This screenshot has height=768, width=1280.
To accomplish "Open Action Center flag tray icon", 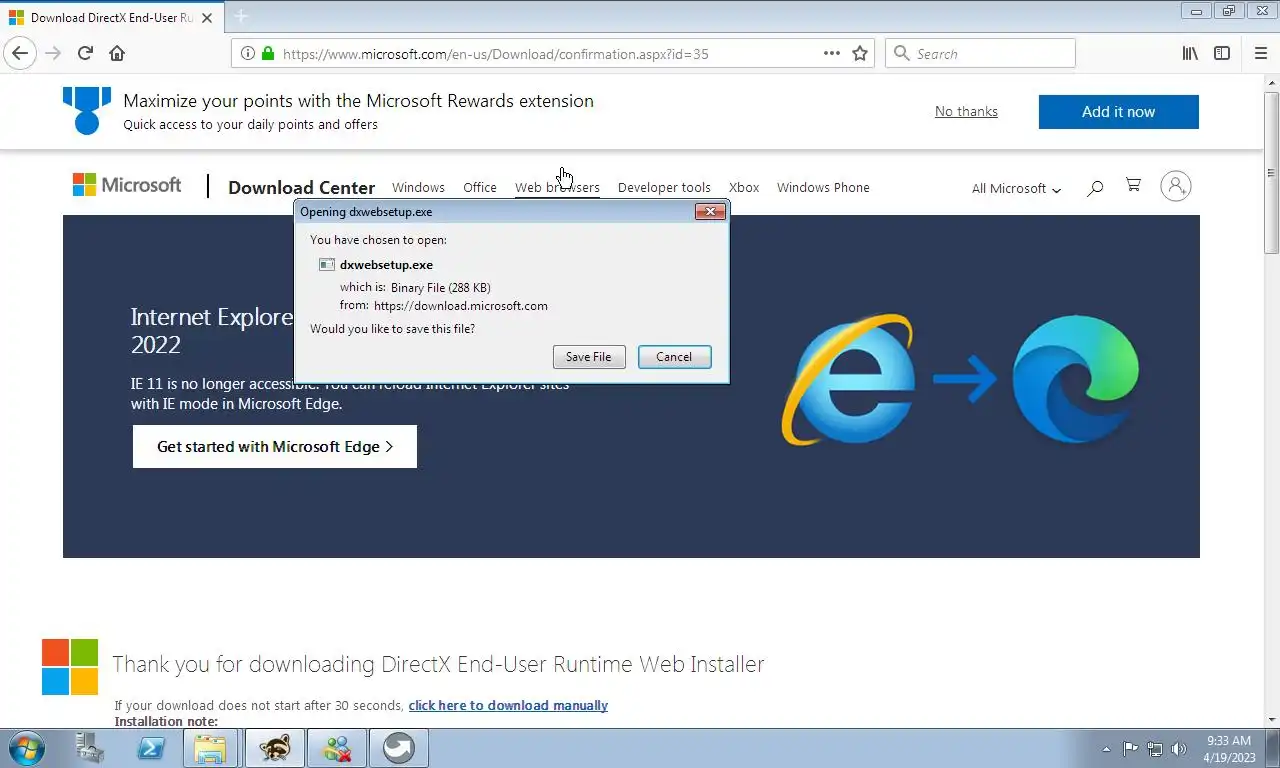I will pyautogui.click(x=1130, y=749).
